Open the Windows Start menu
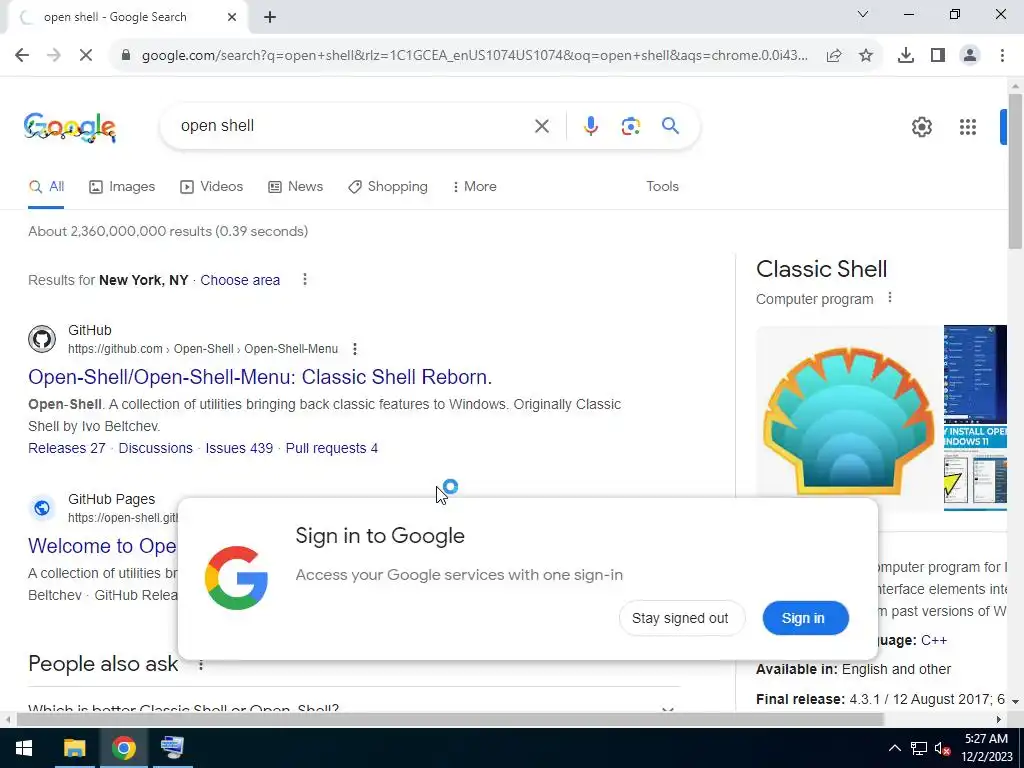 click(x=24, y=748)
